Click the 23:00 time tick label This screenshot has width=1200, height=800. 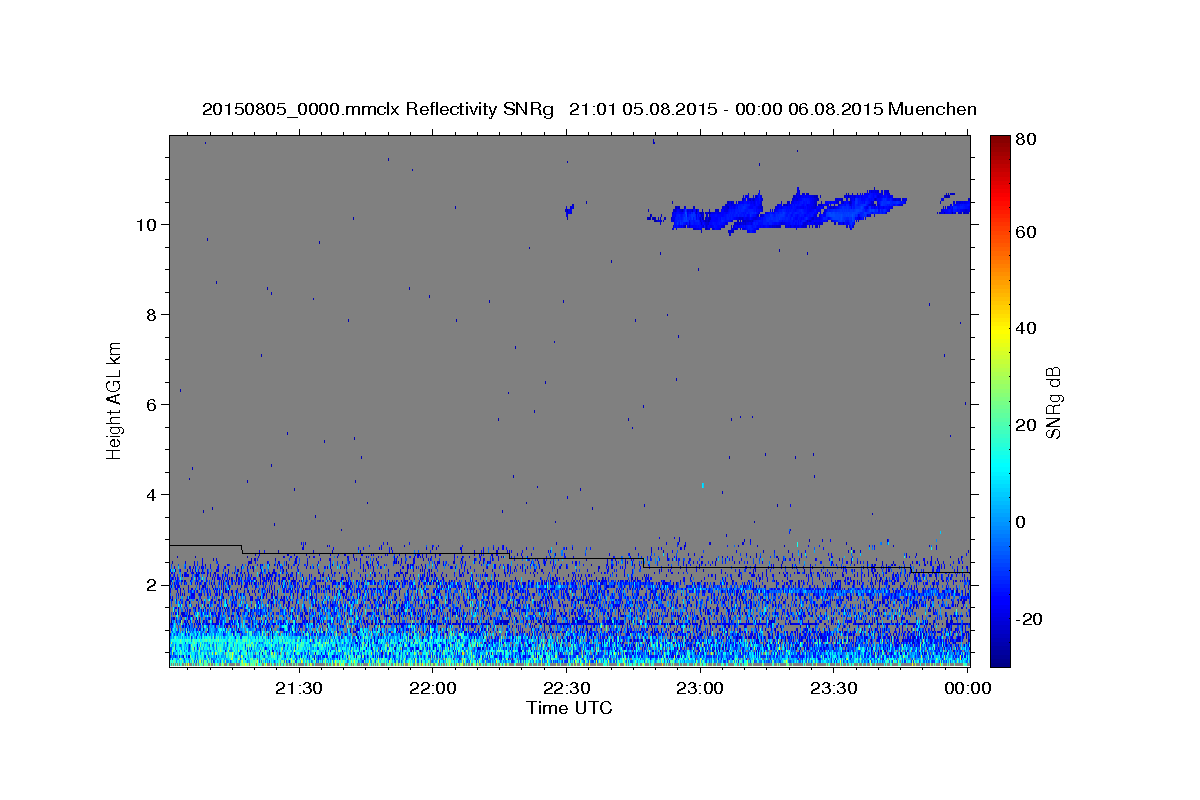(x=700, y=688)
